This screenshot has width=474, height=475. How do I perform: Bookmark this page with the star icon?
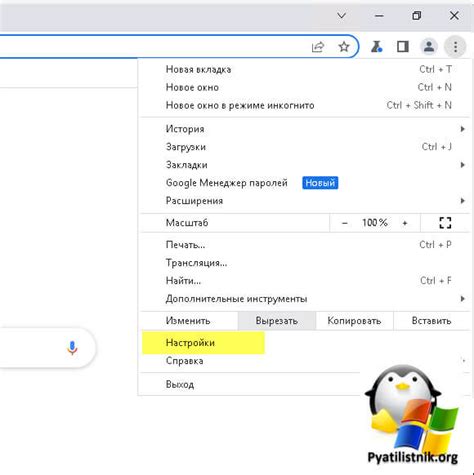coord(344,47)
